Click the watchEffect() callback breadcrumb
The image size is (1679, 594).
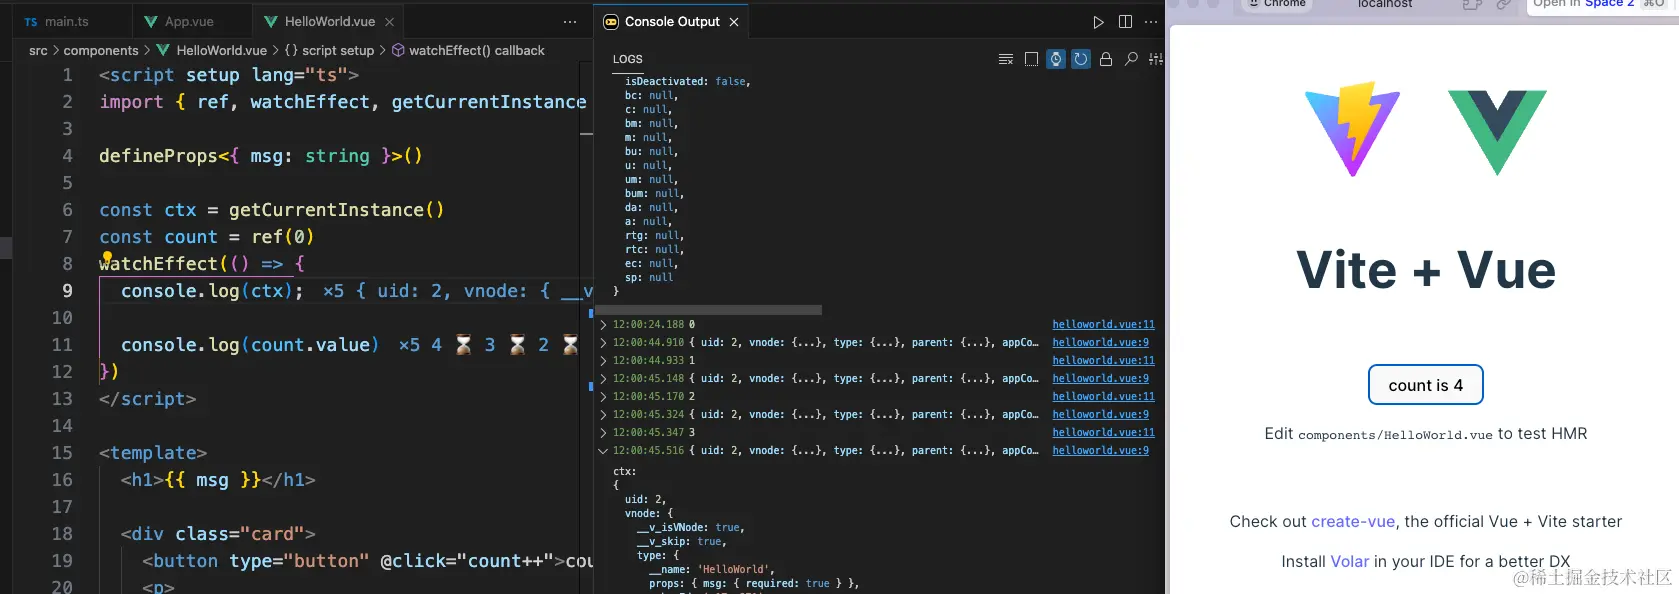[x=468, y=50]
